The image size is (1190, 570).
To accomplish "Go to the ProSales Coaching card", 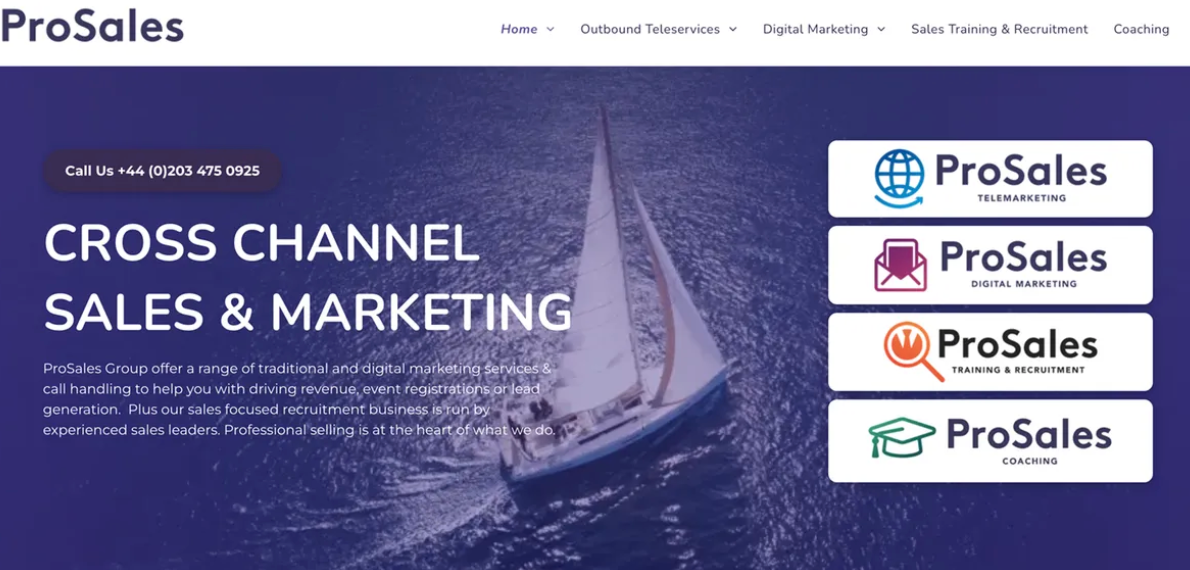I will pos(990,440).
